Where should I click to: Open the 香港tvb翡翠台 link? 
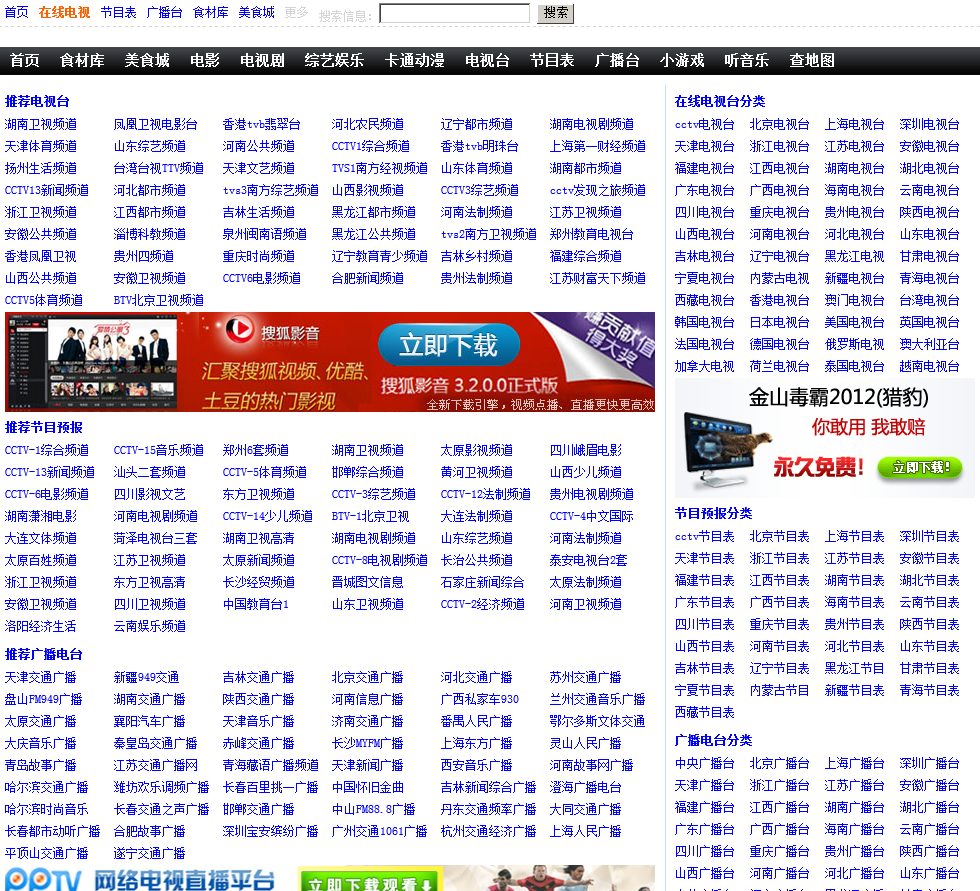pos(261,124)
